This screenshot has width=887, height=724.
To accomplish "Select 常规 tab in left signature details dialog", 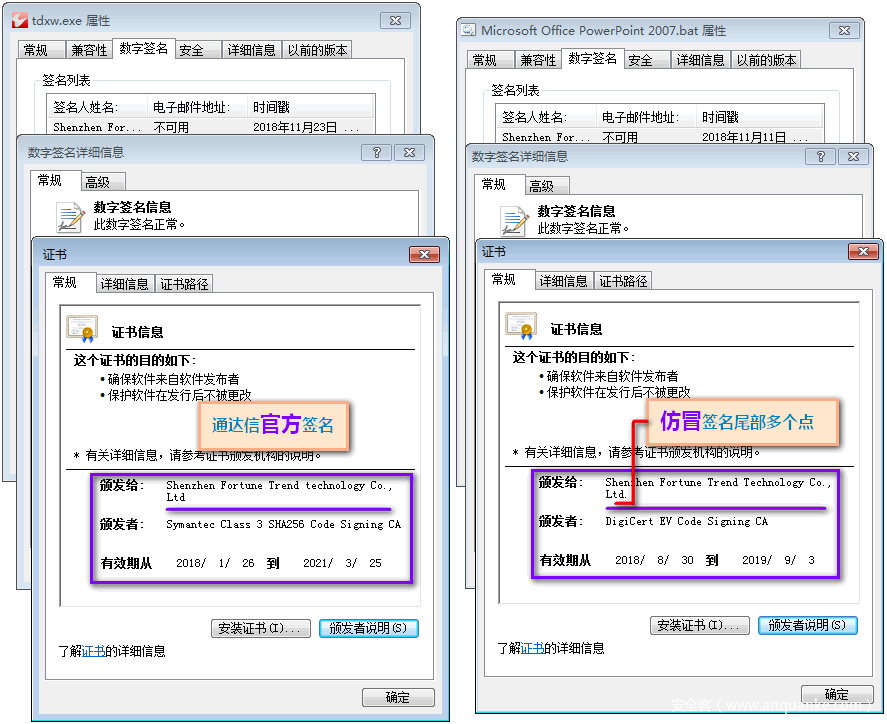I will click(x=55, y=180).
